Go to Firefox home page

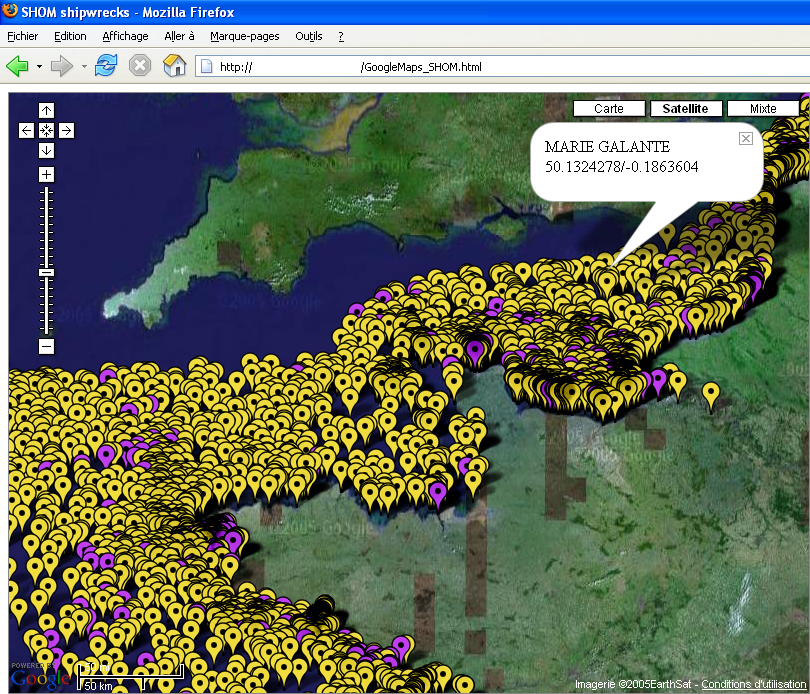point(174,66)
